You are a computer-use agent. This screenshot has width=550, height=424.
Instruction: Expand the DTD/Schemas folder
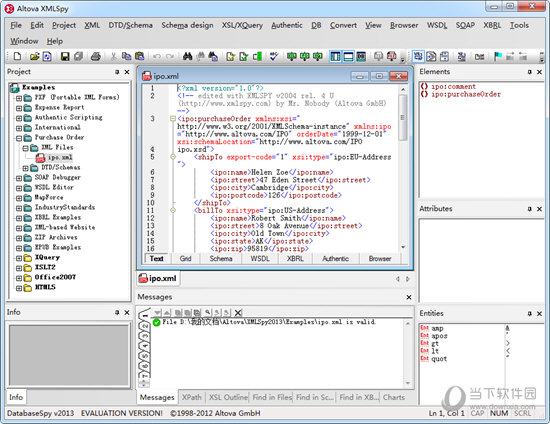pyautogui.click(x=26, y=168)
